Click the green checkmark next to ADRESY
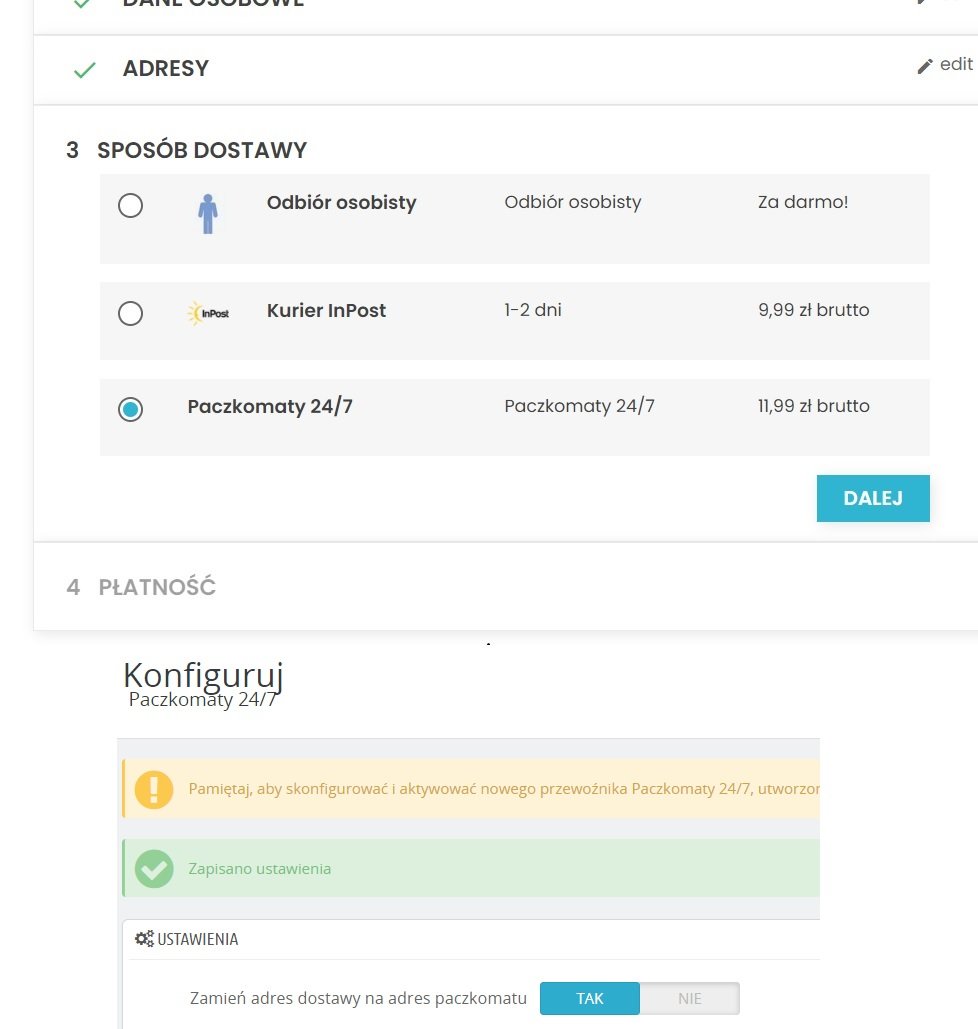Viewport: 978px width, 1029px height. [x=85, y=70]
